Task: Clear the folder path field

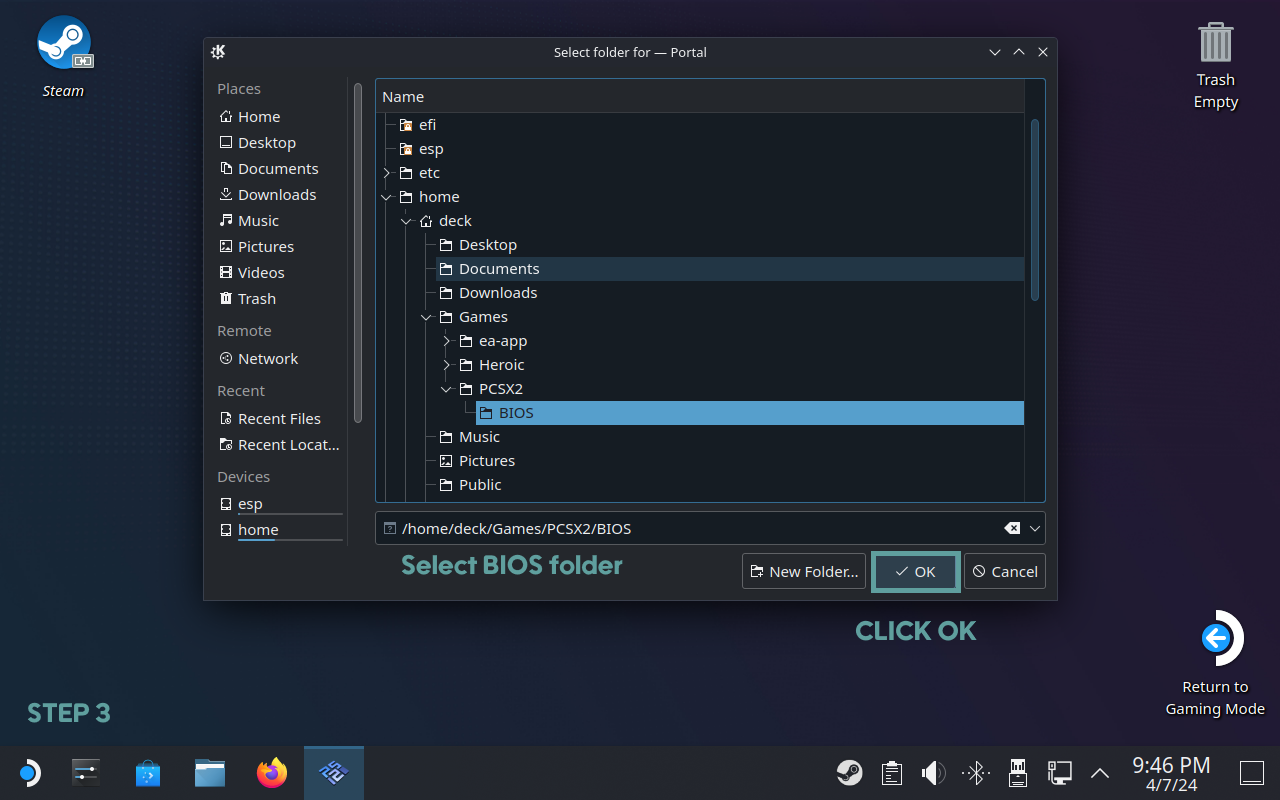Action: click(1012, 529)
